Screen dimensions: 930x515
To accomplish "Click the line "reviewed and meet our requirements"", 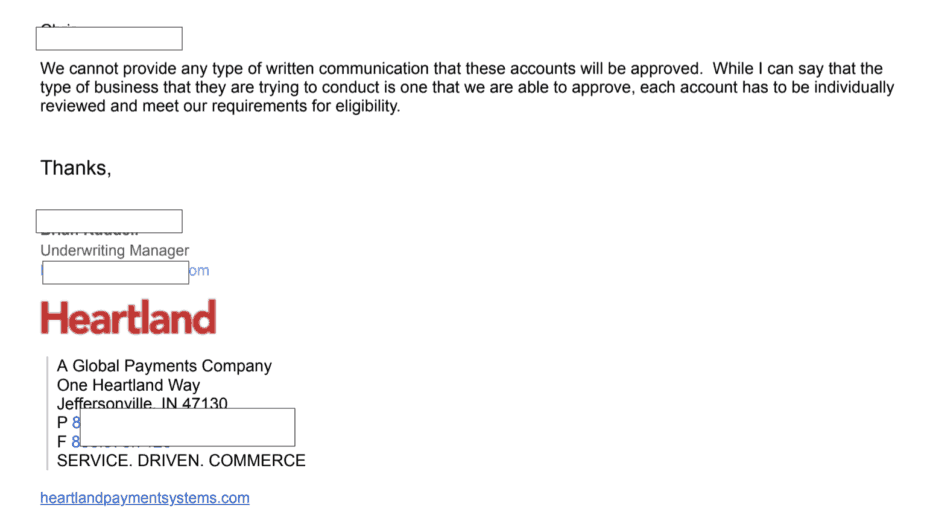I will (x=220, y=106).
